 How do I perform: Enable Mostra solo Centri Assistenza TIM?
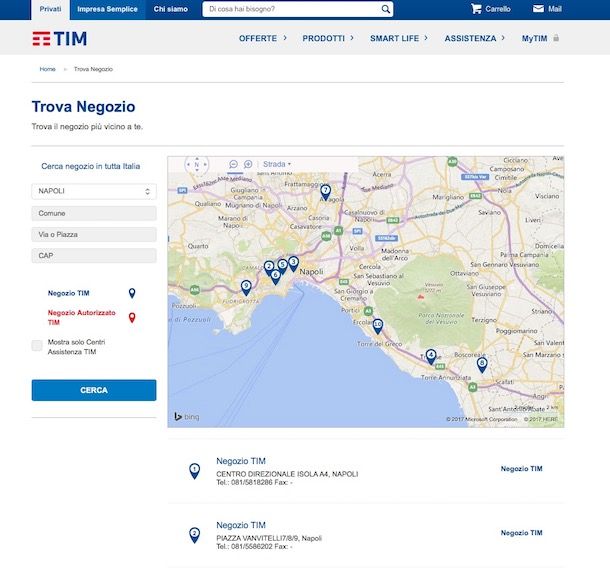pyautogui.click(x=37, y=345)
